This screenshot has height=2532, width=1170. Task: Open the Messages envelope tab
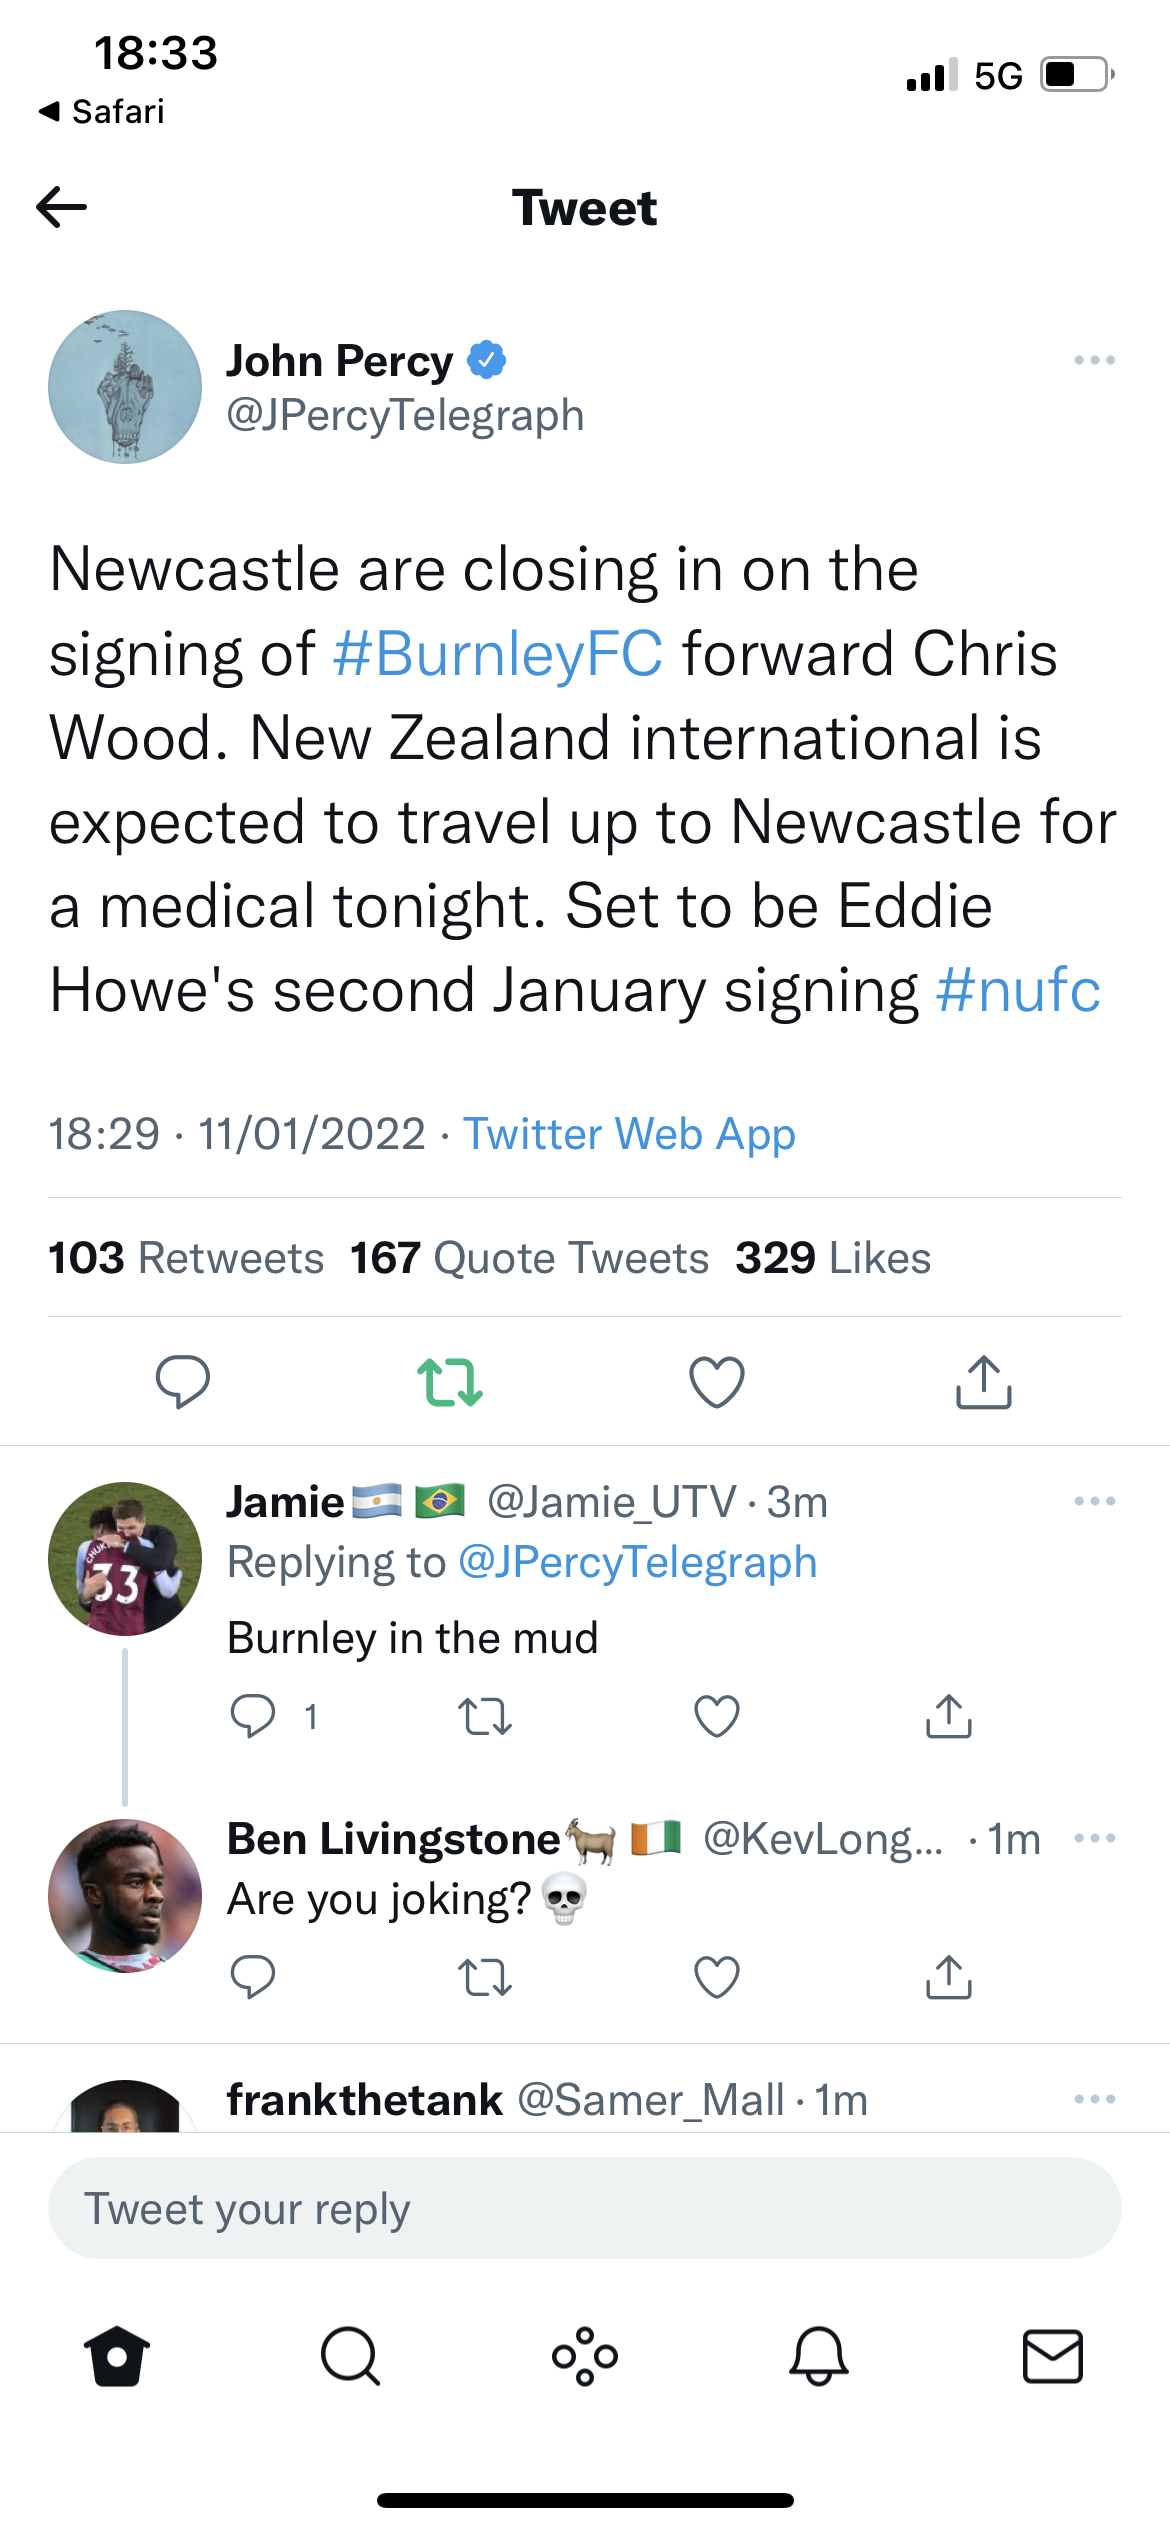pyautogui.click(x=1053, y=2357)
